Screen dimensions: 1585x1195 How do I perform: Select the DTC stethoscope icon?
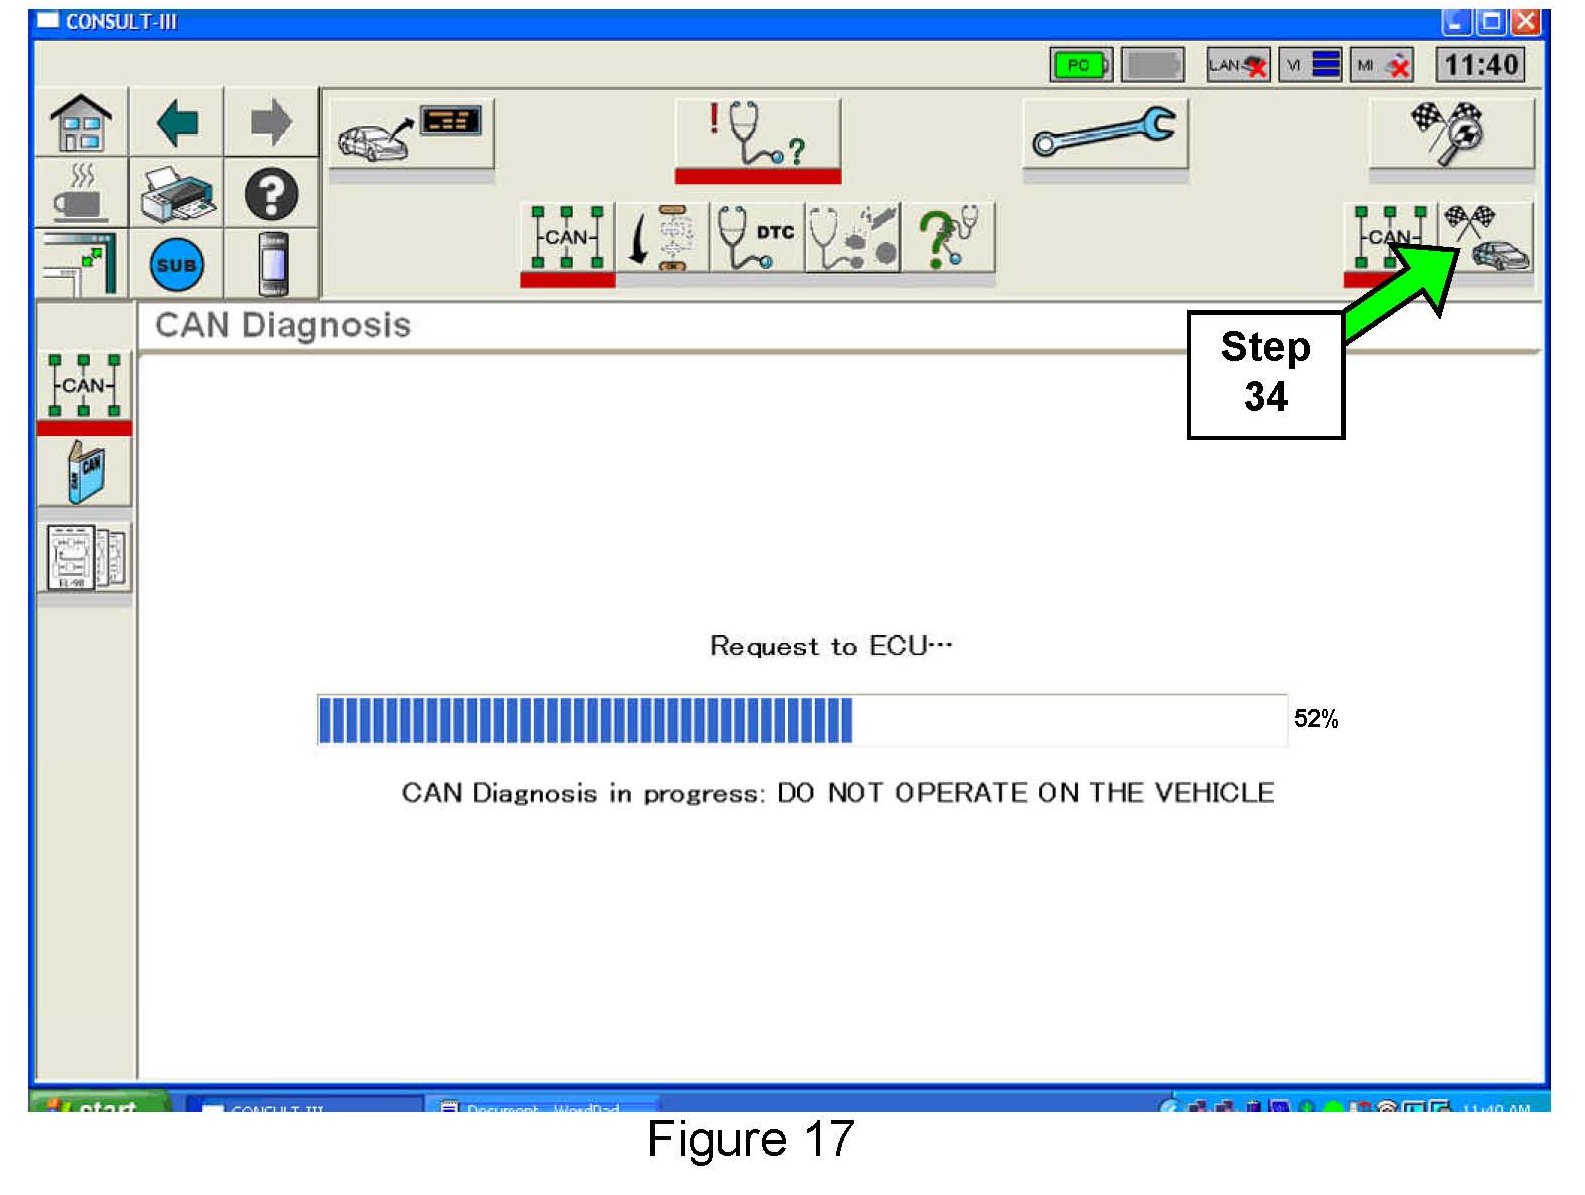[x=757, y=238]
